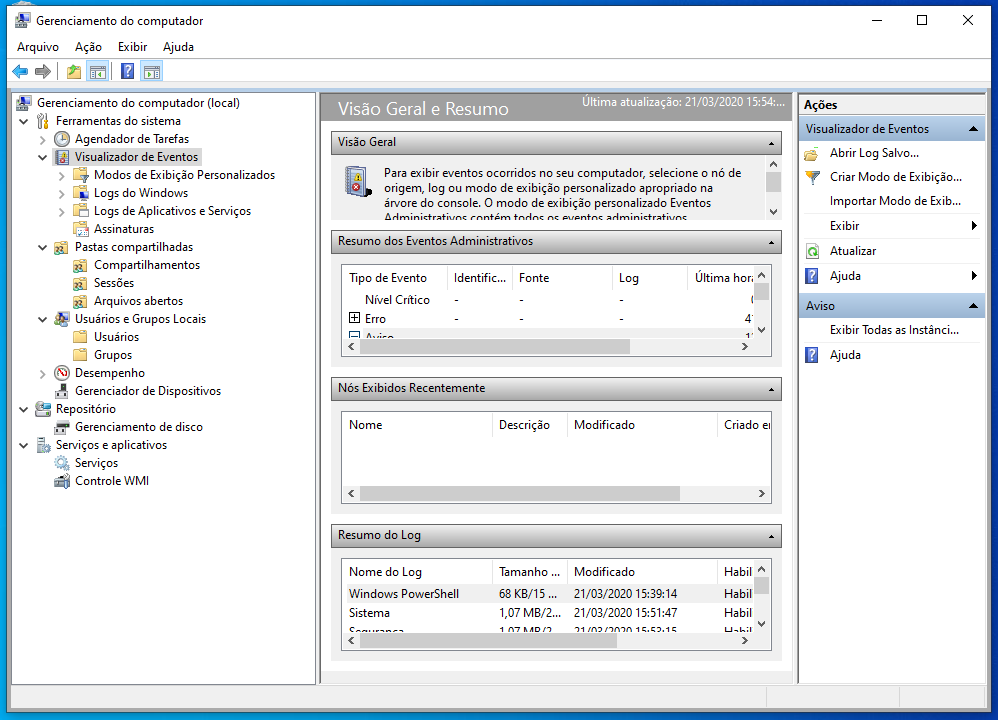Select Compartilhamentos in the tree
The height and width of the screenshot is (720, 998).
pyautogui.click(x=146, y=265)
